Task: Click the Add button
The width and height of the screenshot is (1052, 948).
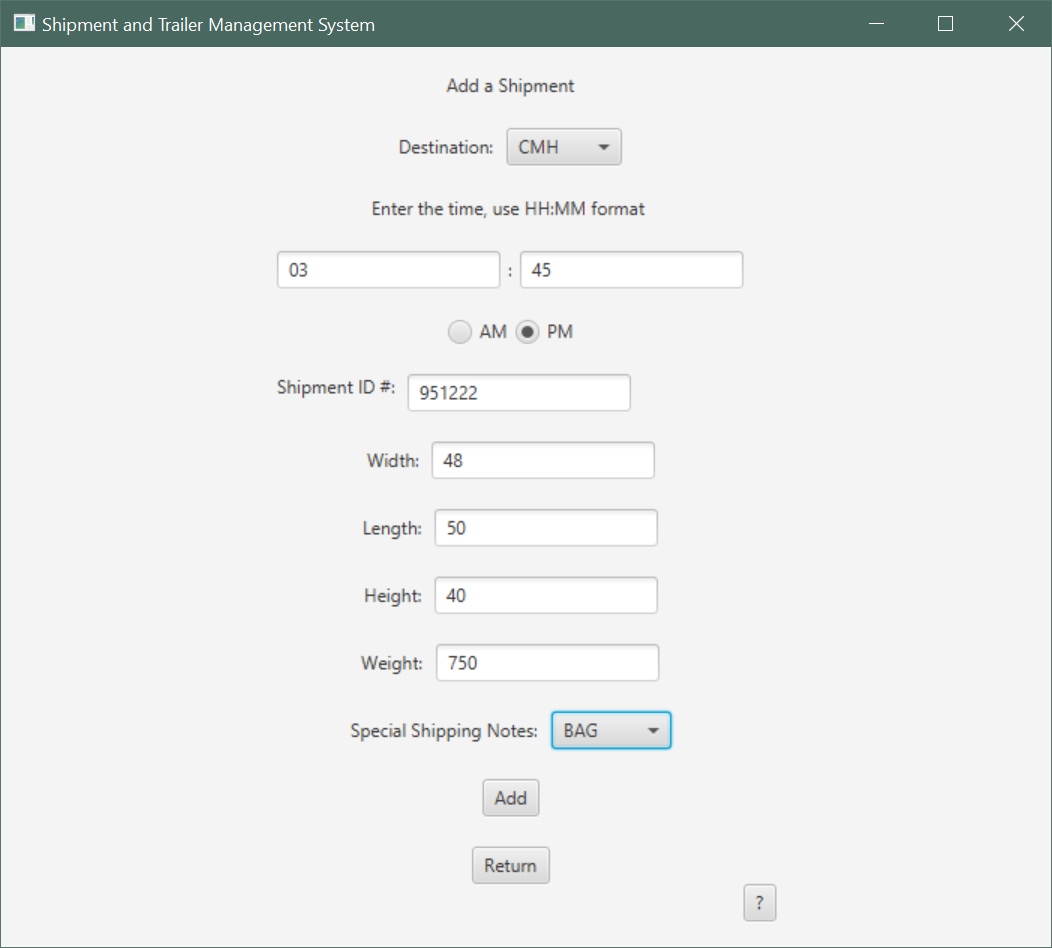Action: click(x=510, y=797)
